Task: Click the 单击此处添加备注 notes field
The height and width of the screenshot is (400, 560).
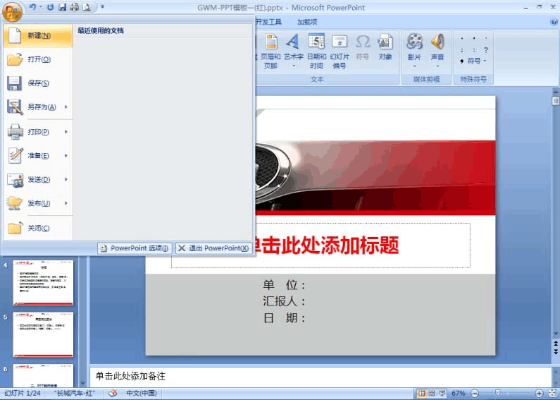Action: point(320,376)
